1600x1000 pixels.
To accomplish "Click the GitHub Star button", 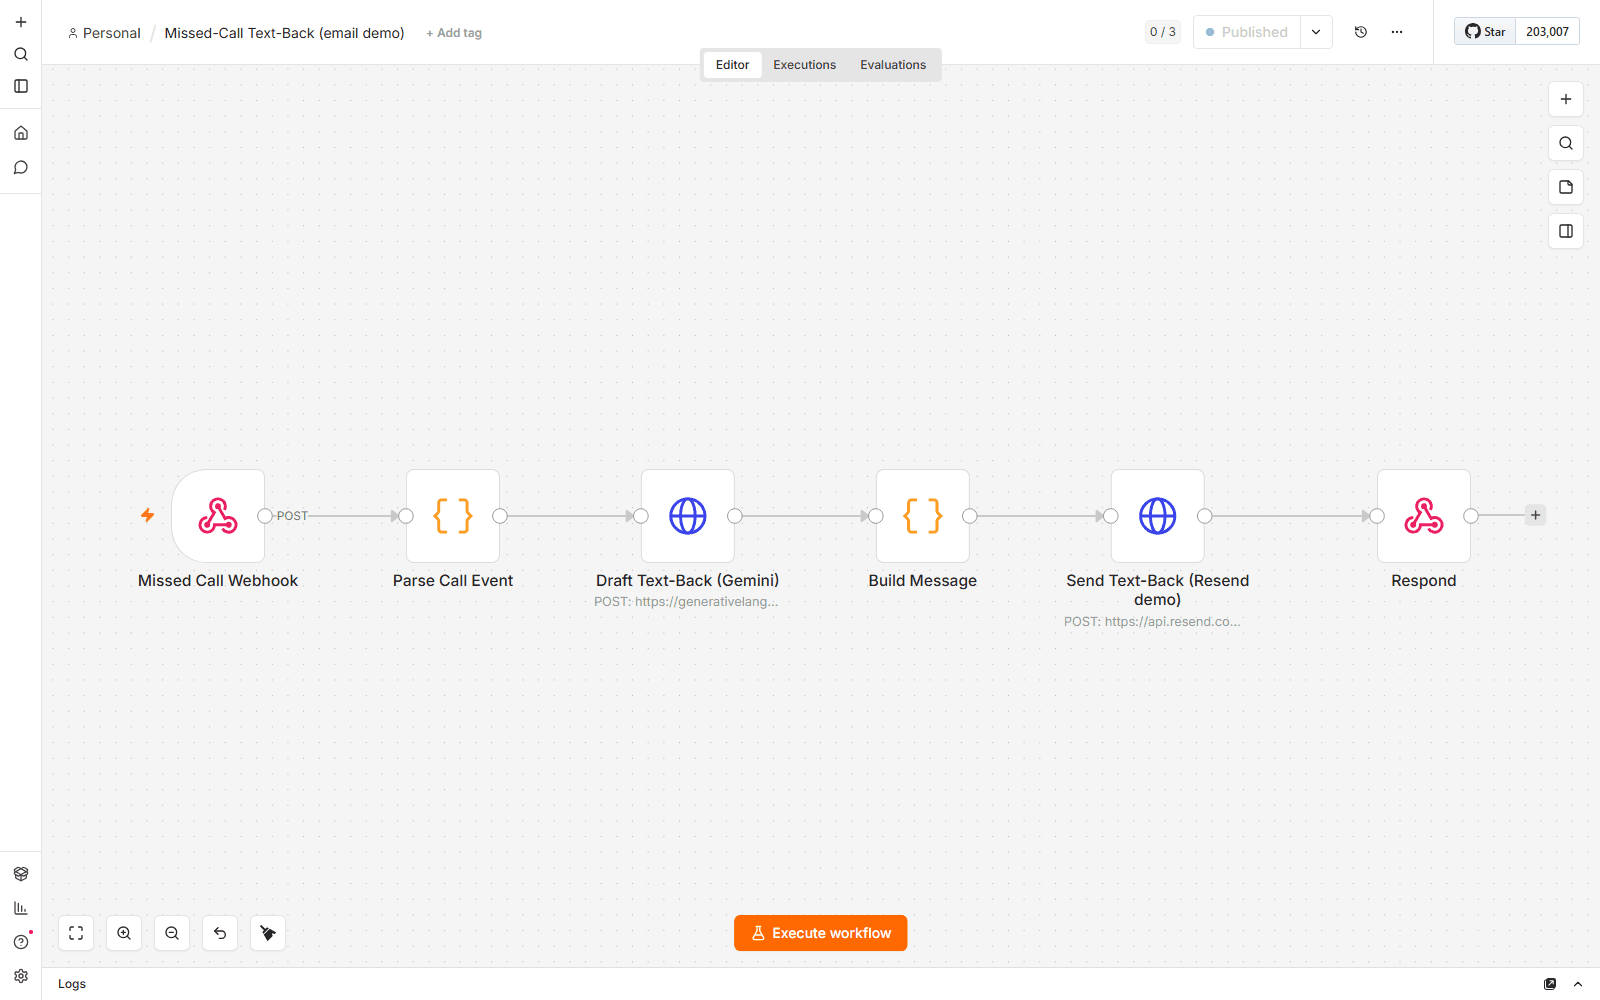I will (x=1485, y=32).
